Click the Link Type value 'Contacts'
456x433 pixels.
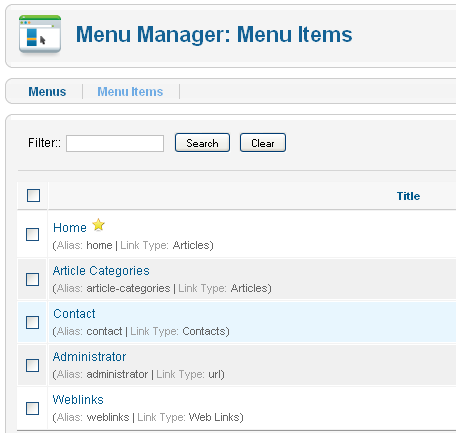[x=204, y=331]
